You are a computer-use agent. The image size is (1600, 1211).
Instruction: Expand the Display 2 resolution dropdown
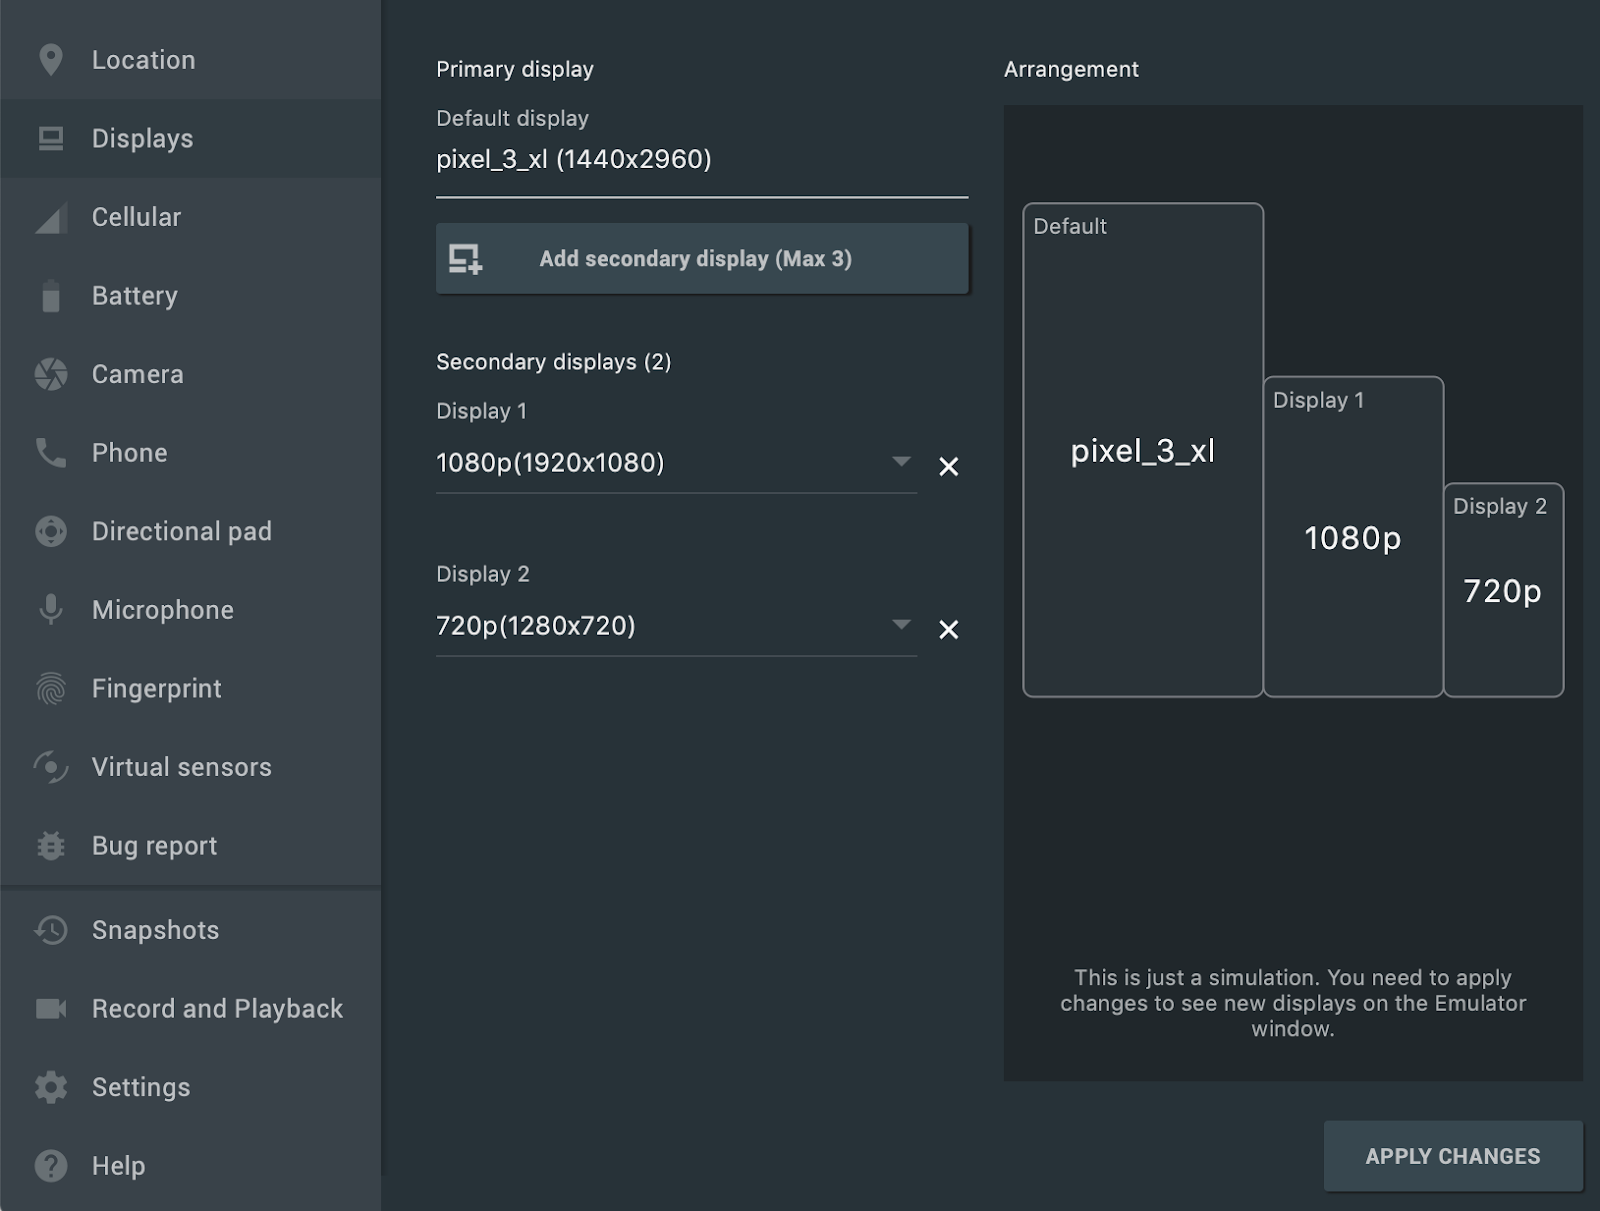[900, 625]
